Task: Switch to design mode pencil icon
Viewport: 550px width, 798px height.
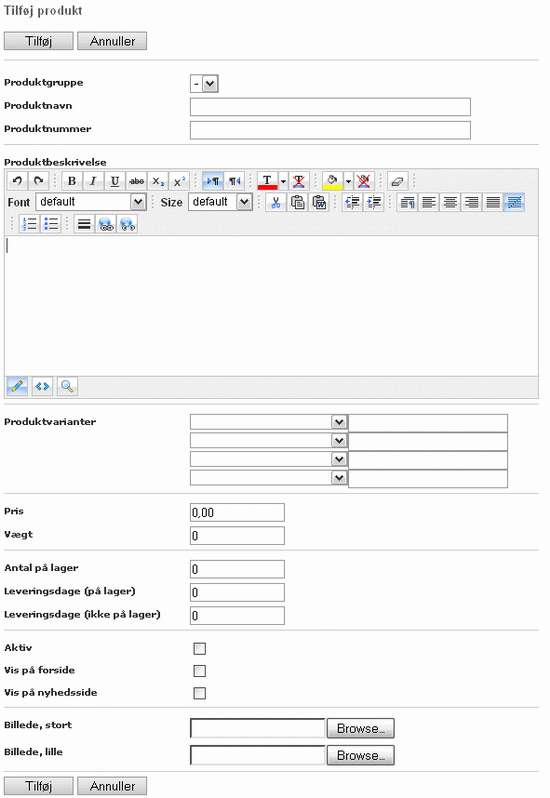Action: [17, 386]
